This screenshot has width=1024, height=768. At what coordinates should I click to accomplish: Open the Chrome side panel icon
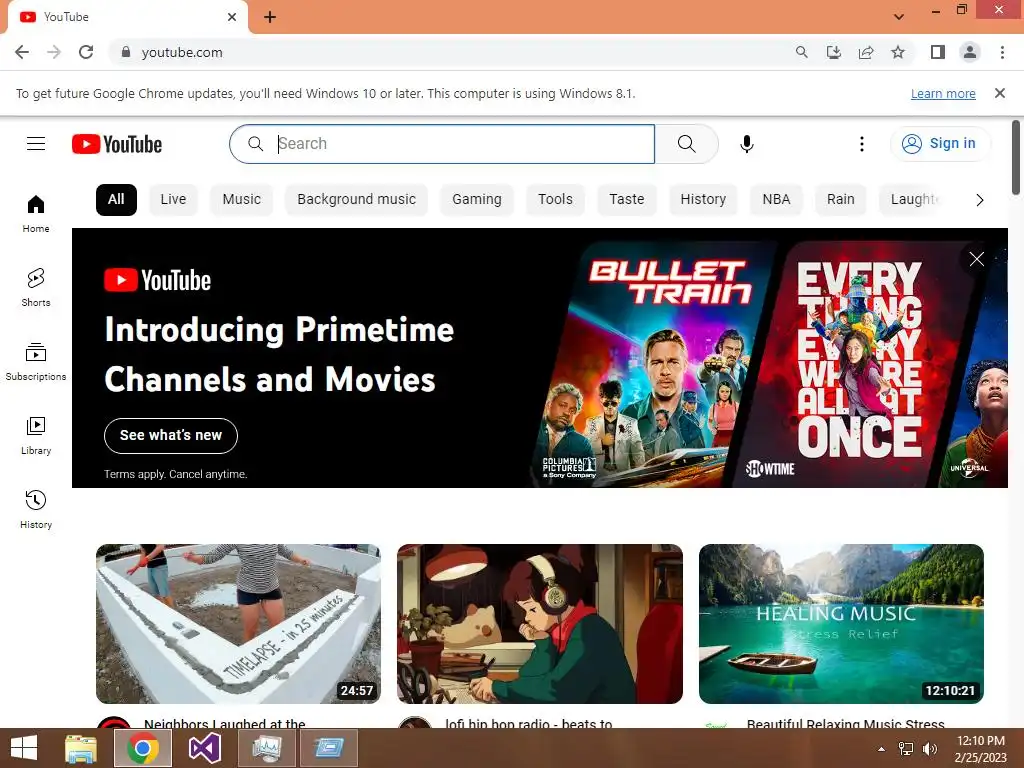coord(938,52)
